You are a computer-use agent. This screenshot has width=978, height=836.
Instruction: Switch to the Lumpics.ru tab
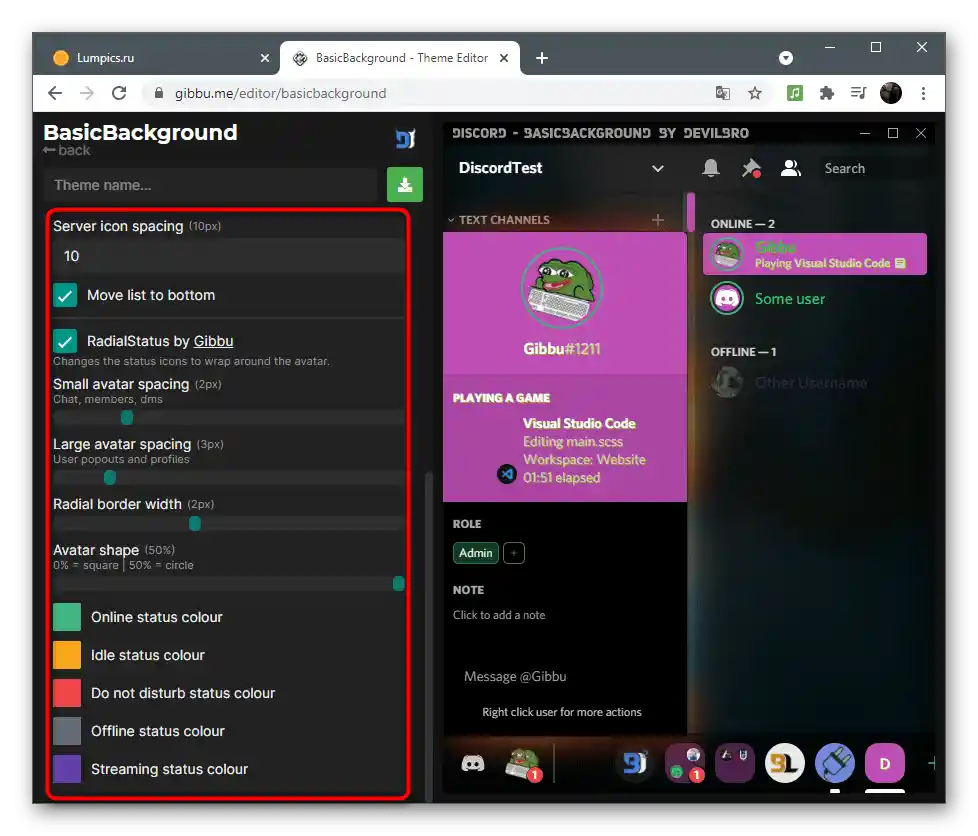coord(157,58)
